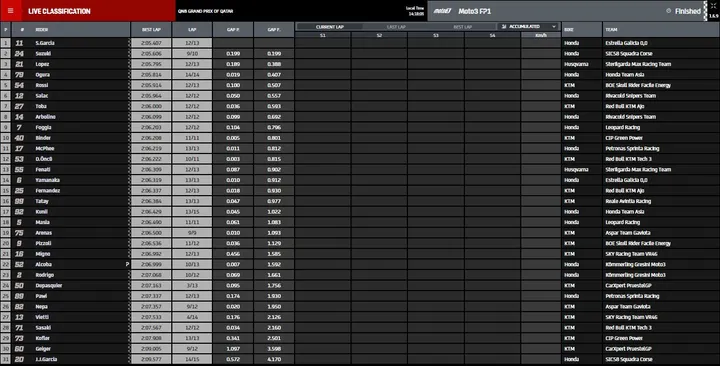
Task: Select rider Masia's name
Action: pyautogui.click(x=42, y=222)
